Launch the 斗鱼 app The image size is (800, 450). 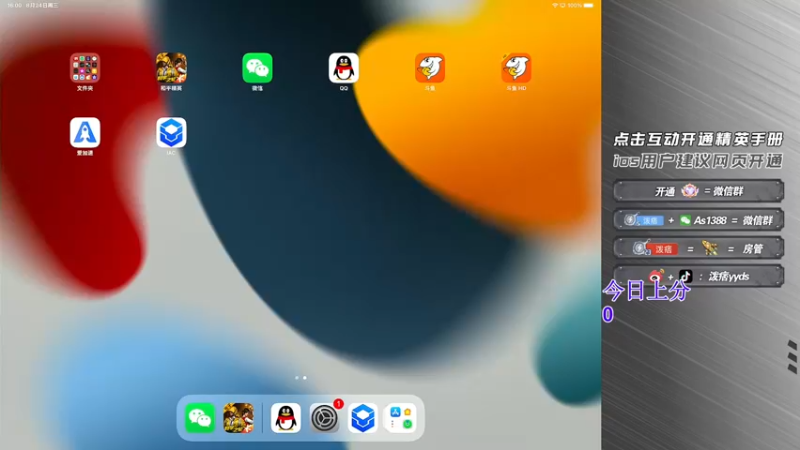(430, 68)
